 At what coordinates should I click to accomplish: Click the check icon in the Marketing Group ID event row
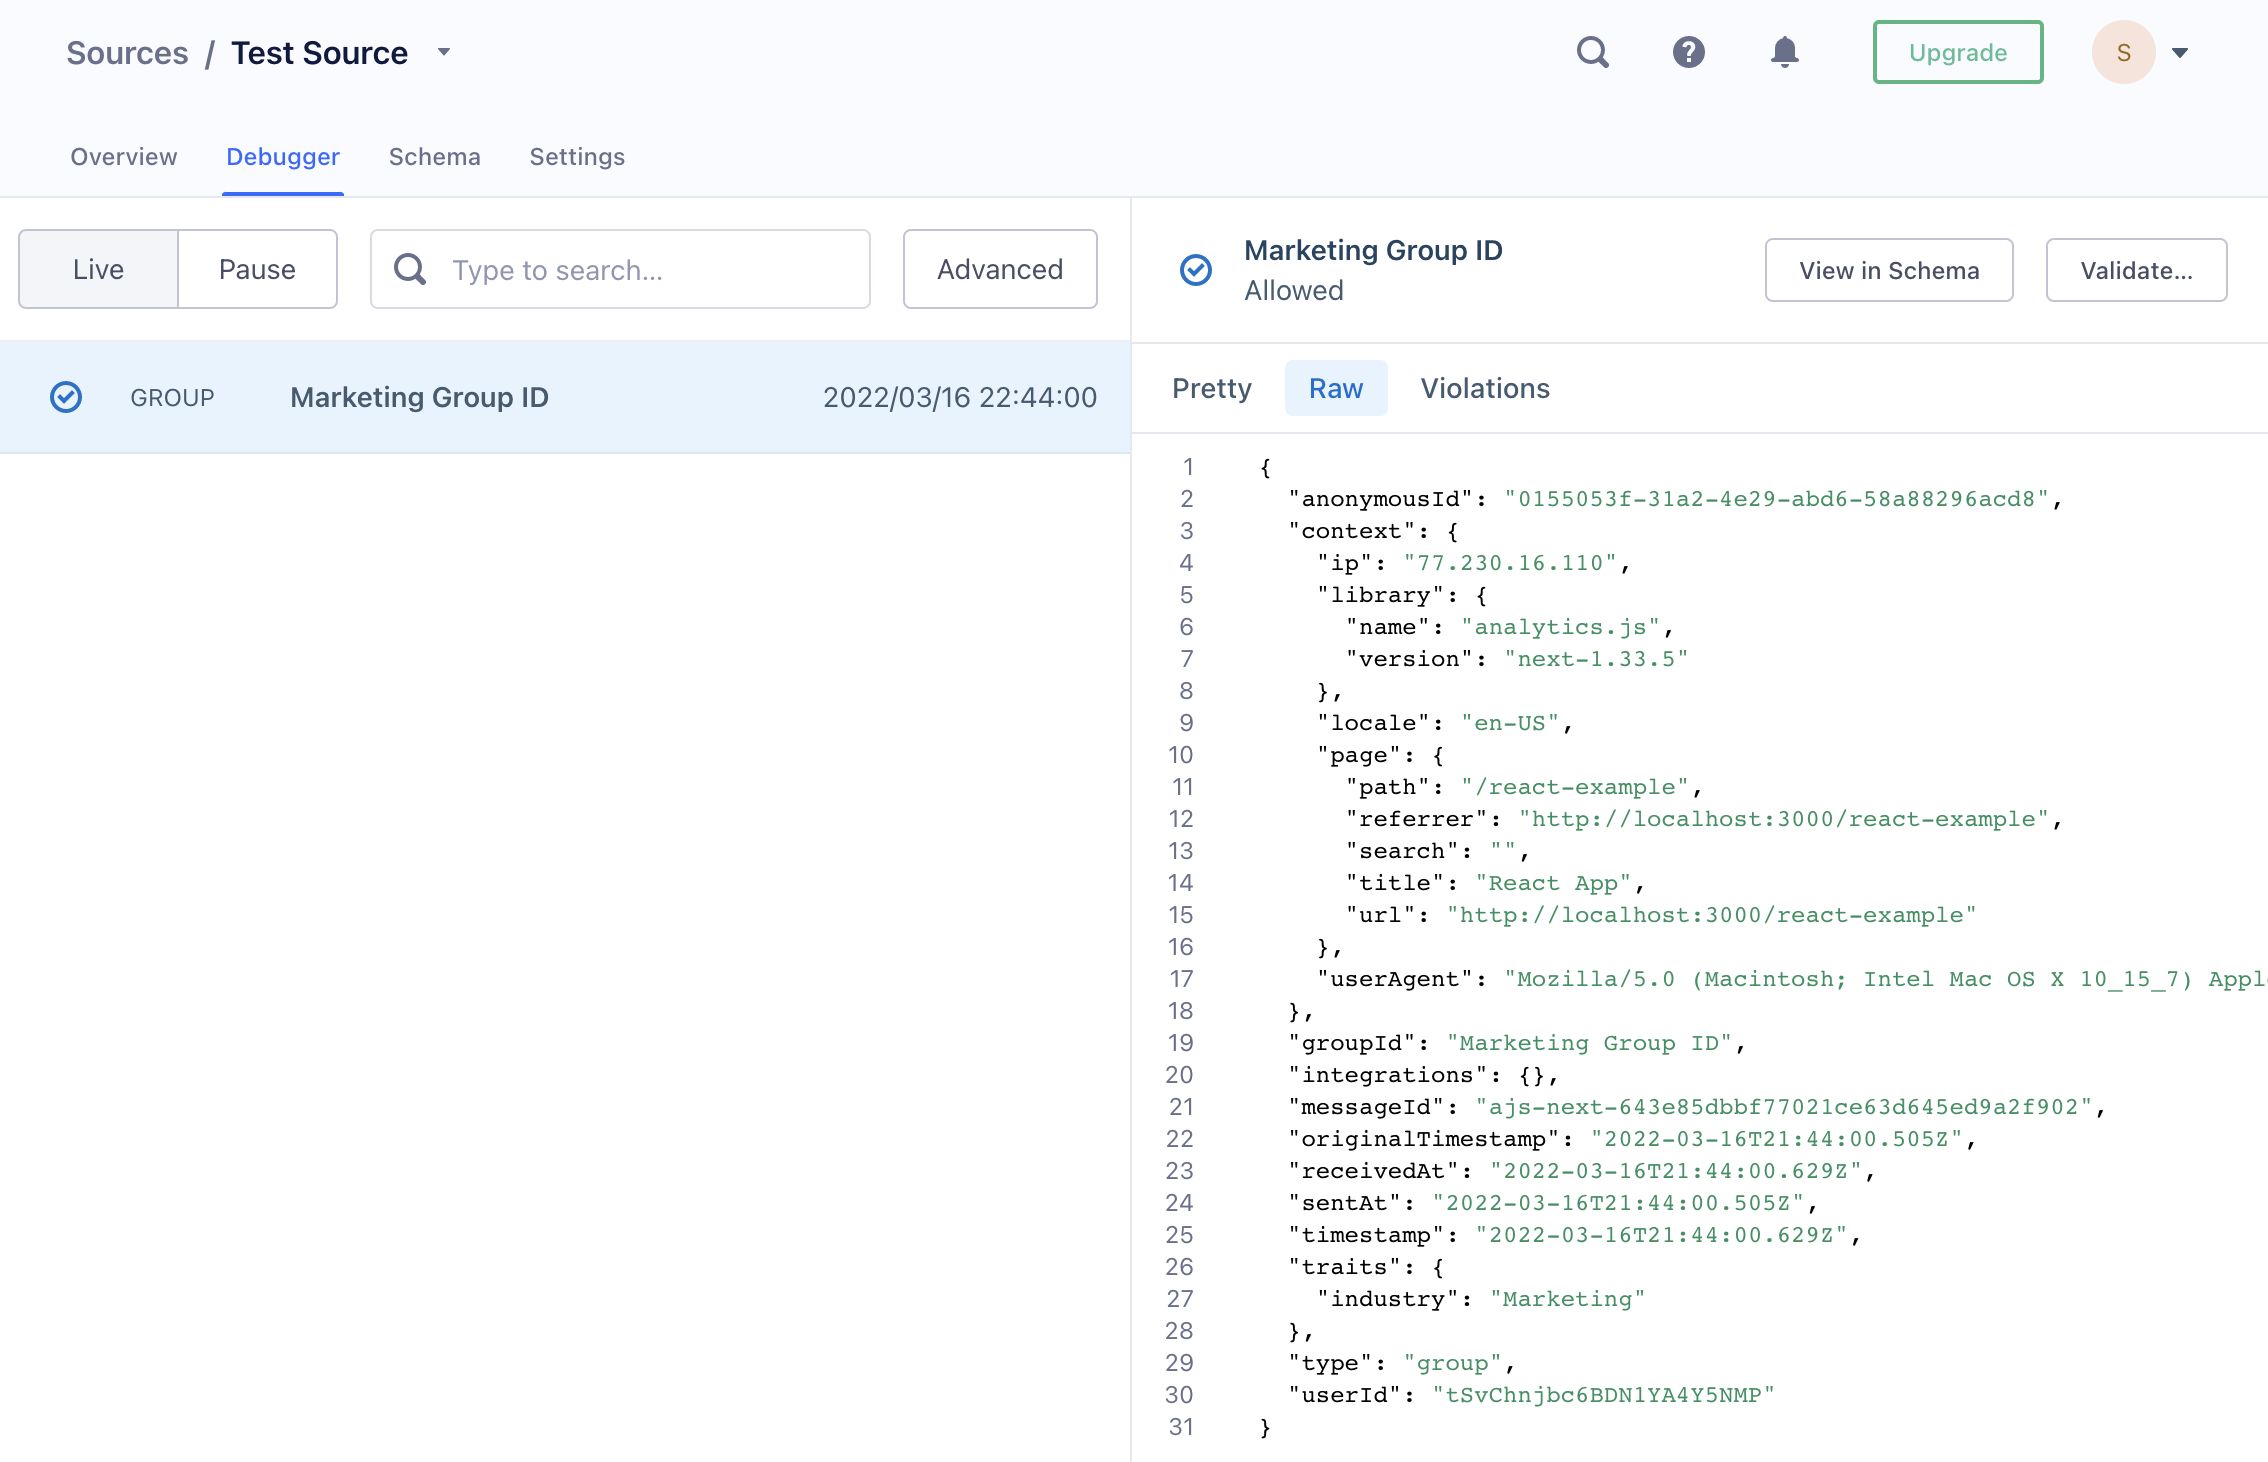[x=66, y=397]
